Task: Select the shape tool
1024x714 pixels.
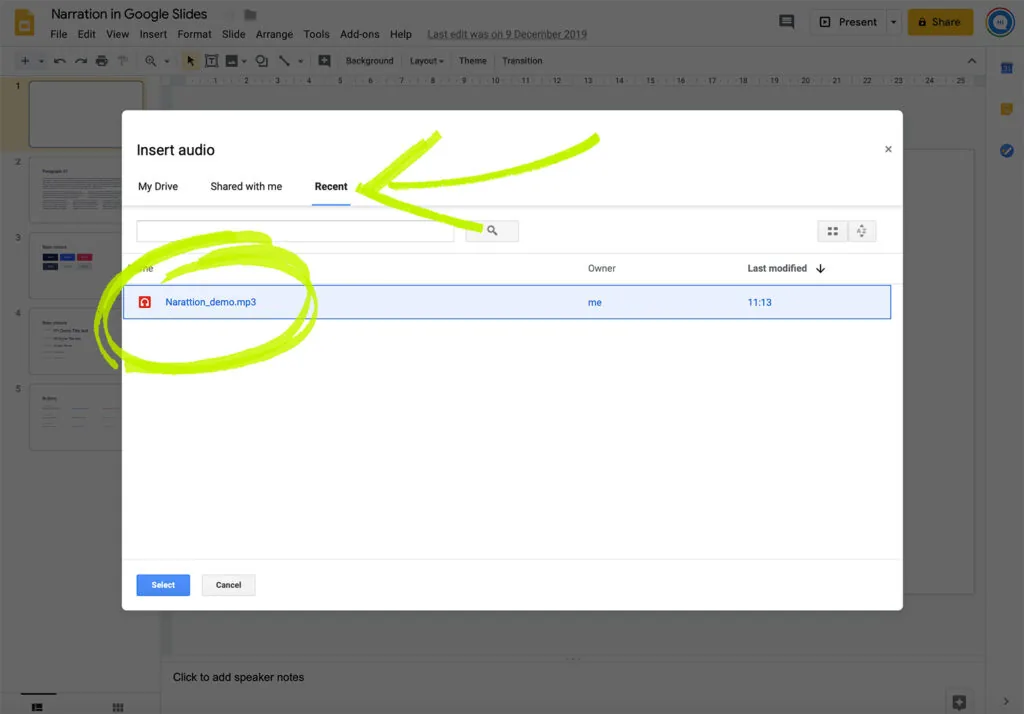Action: pyautogui.click(x=261, y=61)
